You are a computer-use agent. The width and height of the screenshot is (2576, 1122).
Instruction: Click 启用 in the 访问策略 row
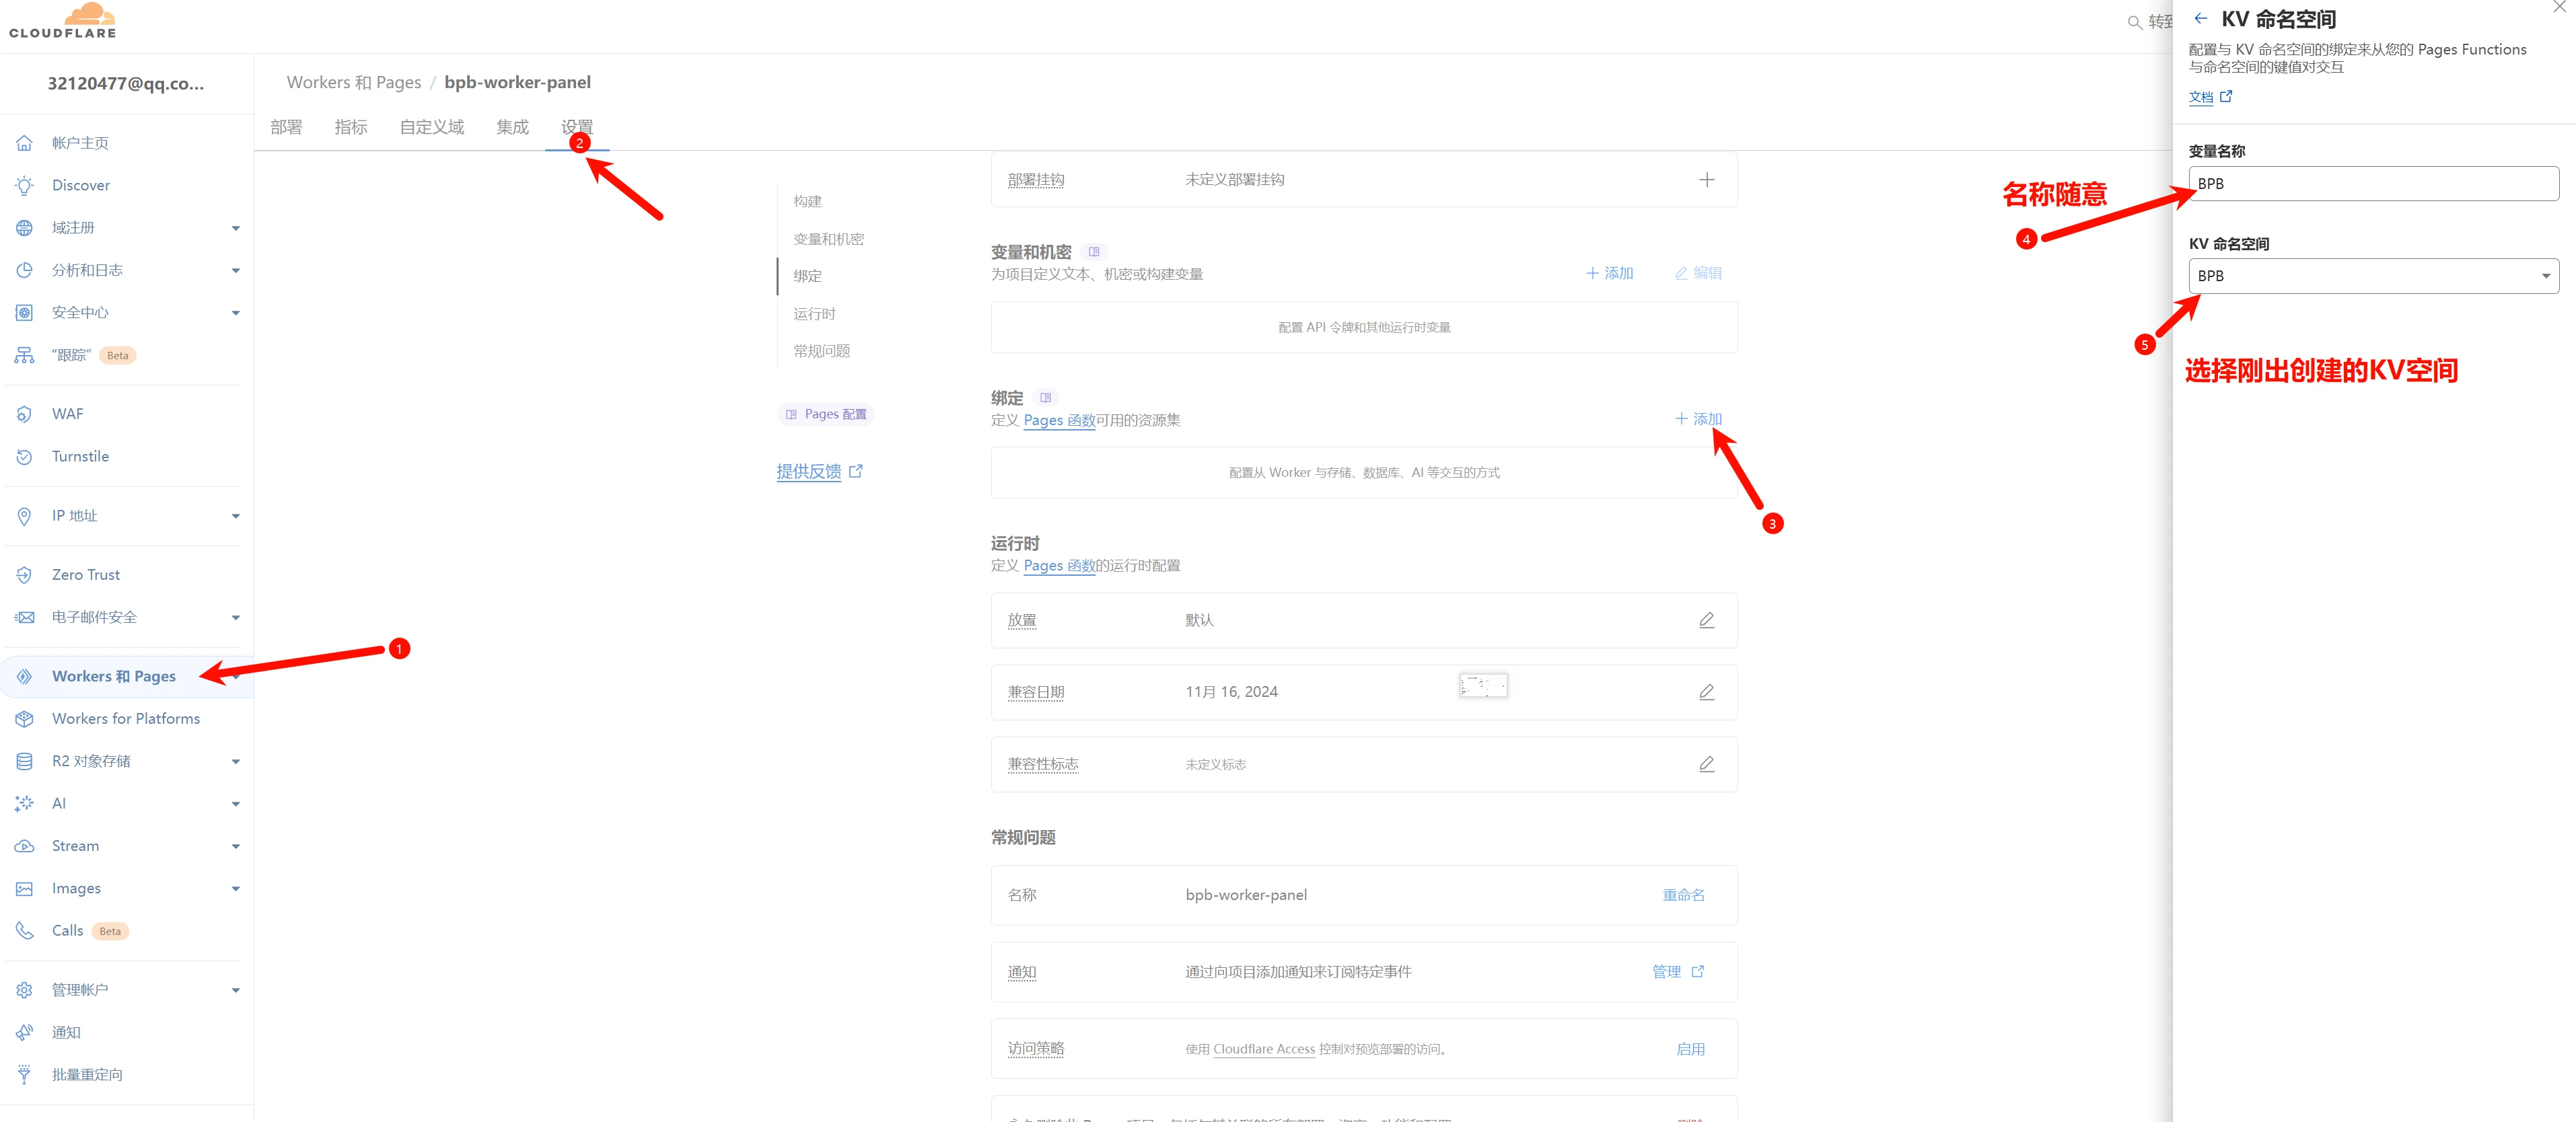tap(1690, 1049)
